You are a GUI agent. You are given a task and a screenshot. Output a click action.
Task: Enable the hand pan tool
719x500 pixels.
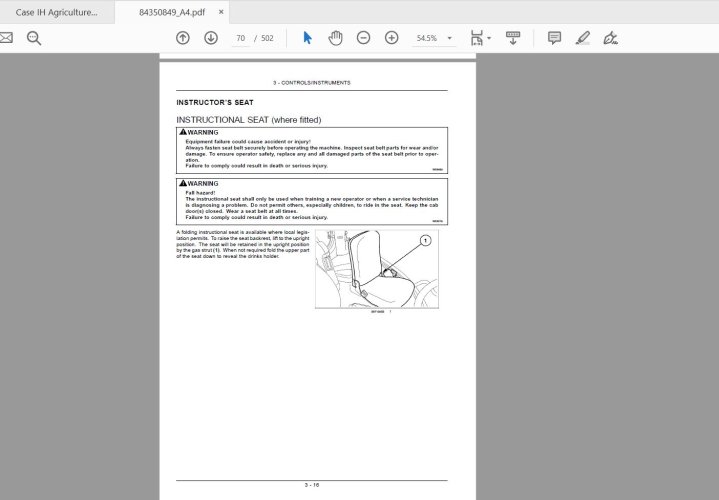[x=335, y=38]
